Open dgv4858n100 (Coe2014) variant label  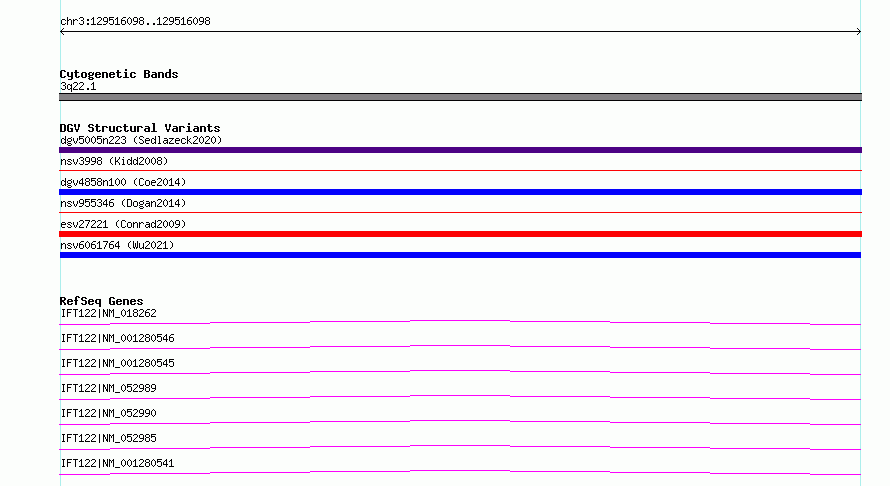click(123, 182)
